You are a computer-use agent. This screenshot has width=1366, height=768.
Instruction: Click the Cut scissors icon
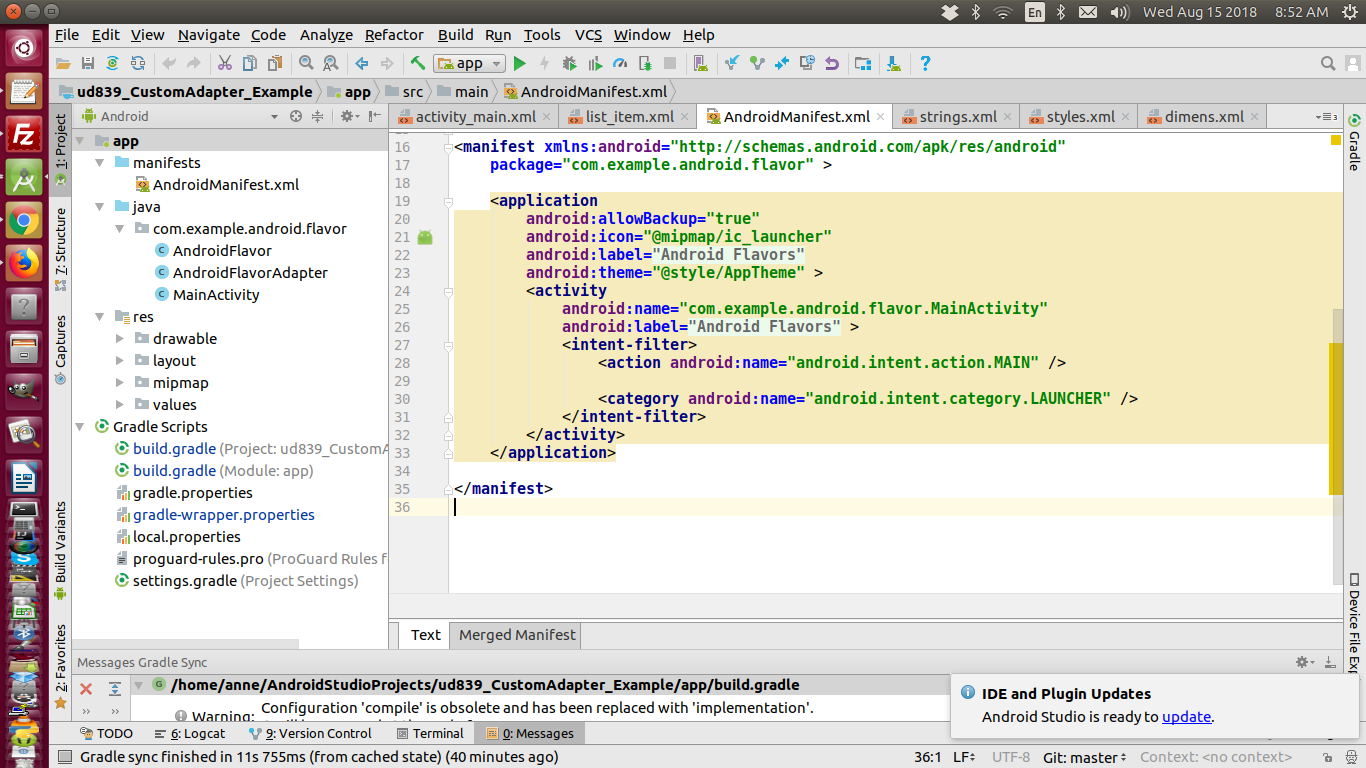click(x=225, y=63)
